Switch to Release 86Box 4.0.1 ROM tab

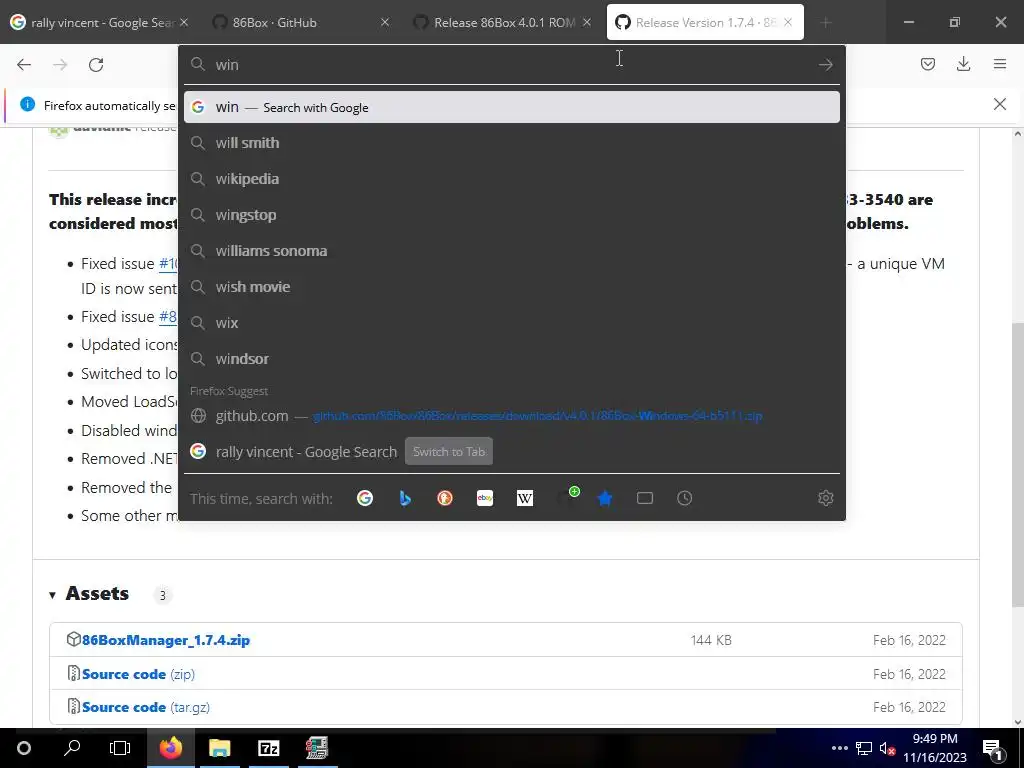pyautogui.click(x=502, y=22)
